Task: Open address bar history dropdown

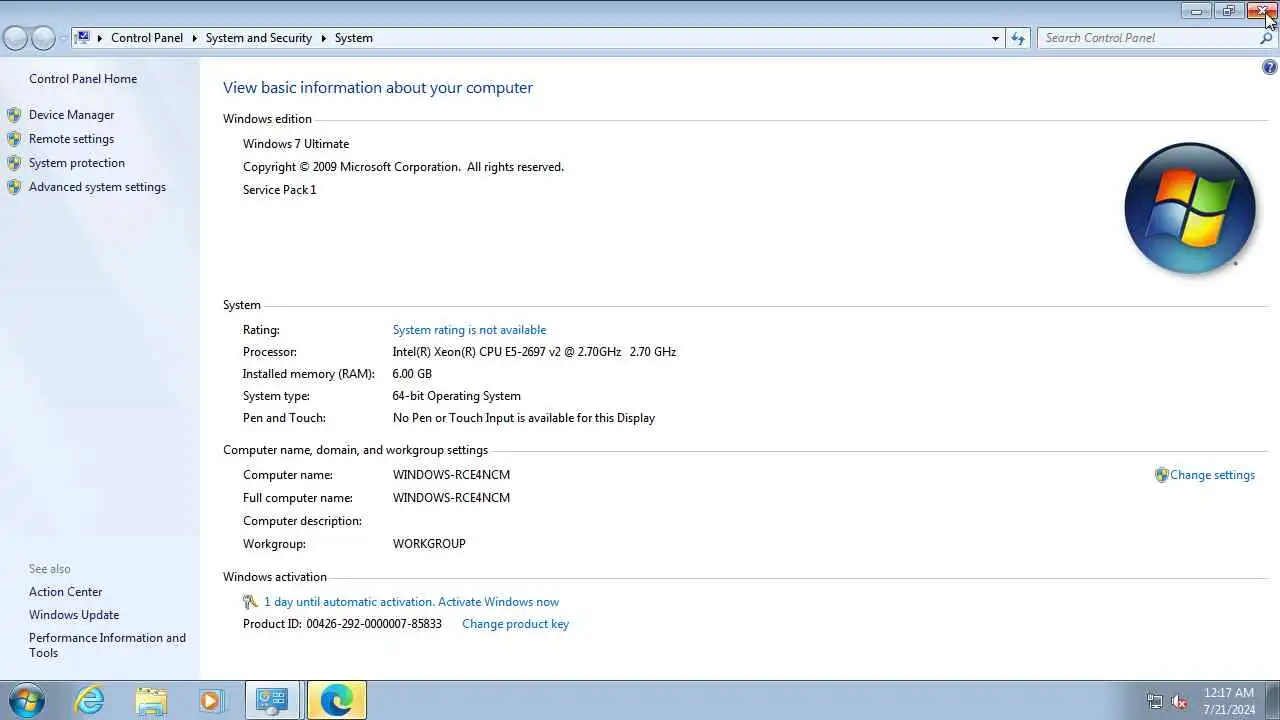Action: [x=995, y=38]
